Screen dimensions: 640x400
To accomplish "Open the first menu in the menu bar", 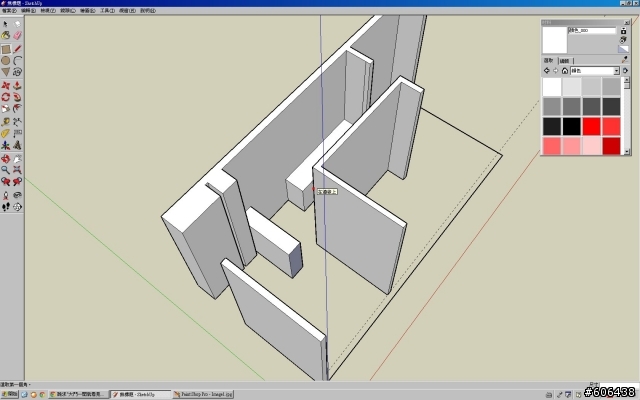I will (x=9, y=11).
